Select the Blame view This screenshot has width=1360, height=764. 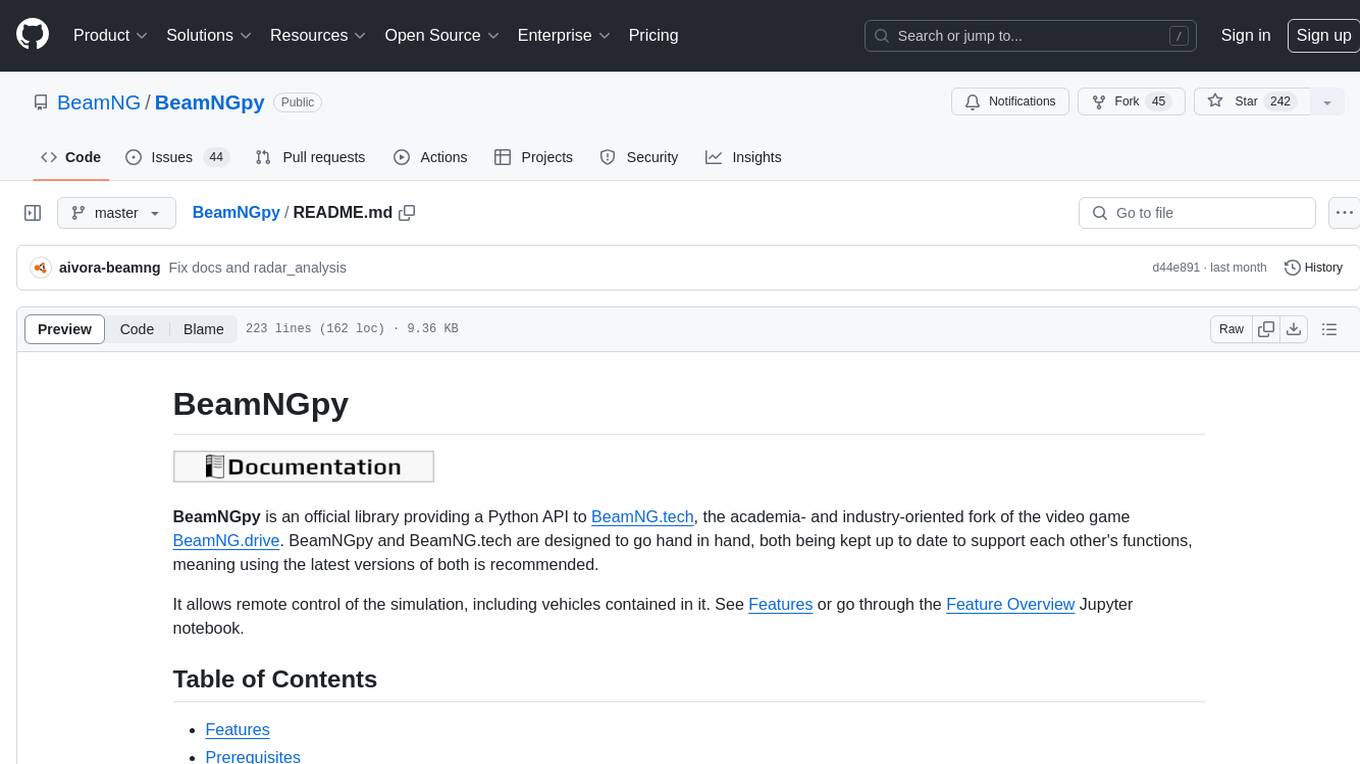pyautogui.click(x=203, y=329)
